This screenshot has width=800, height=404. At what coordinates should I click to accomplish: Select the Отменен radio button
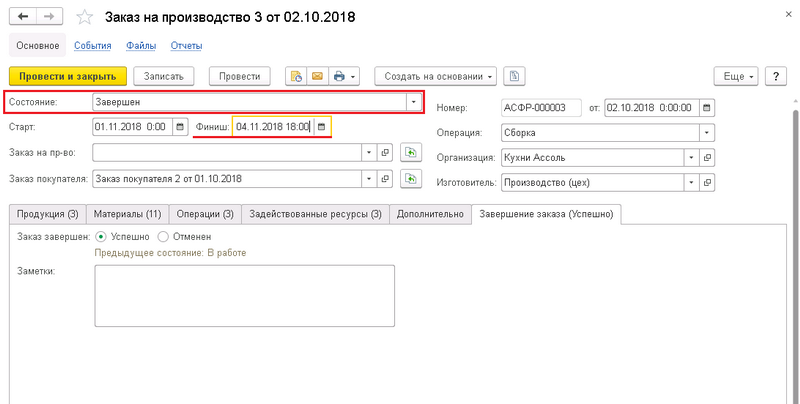tap(163, 237)
